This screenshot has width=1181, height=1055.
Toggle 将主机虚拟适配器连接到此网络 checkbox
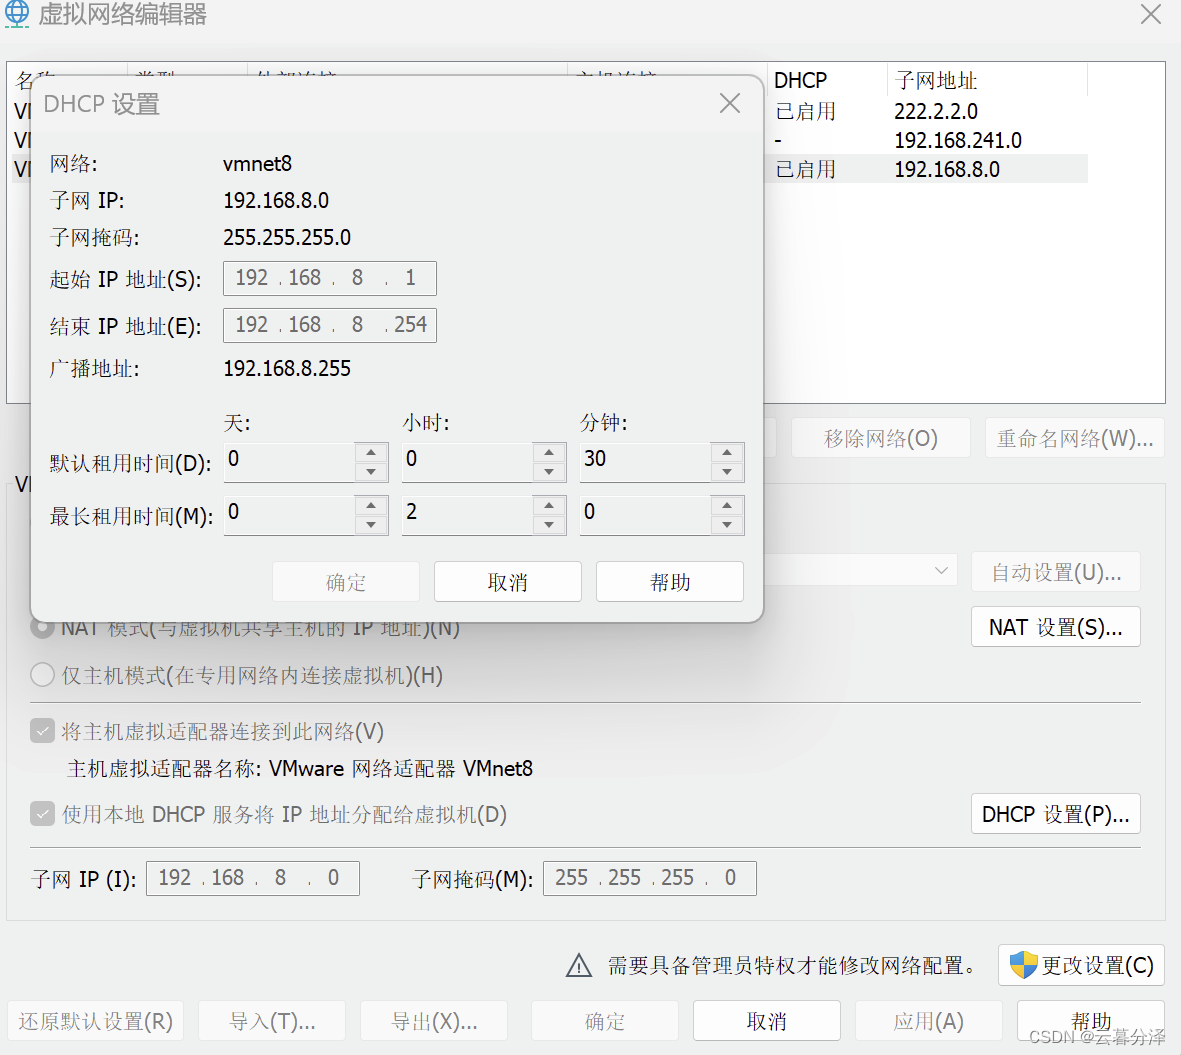(42, 731)
